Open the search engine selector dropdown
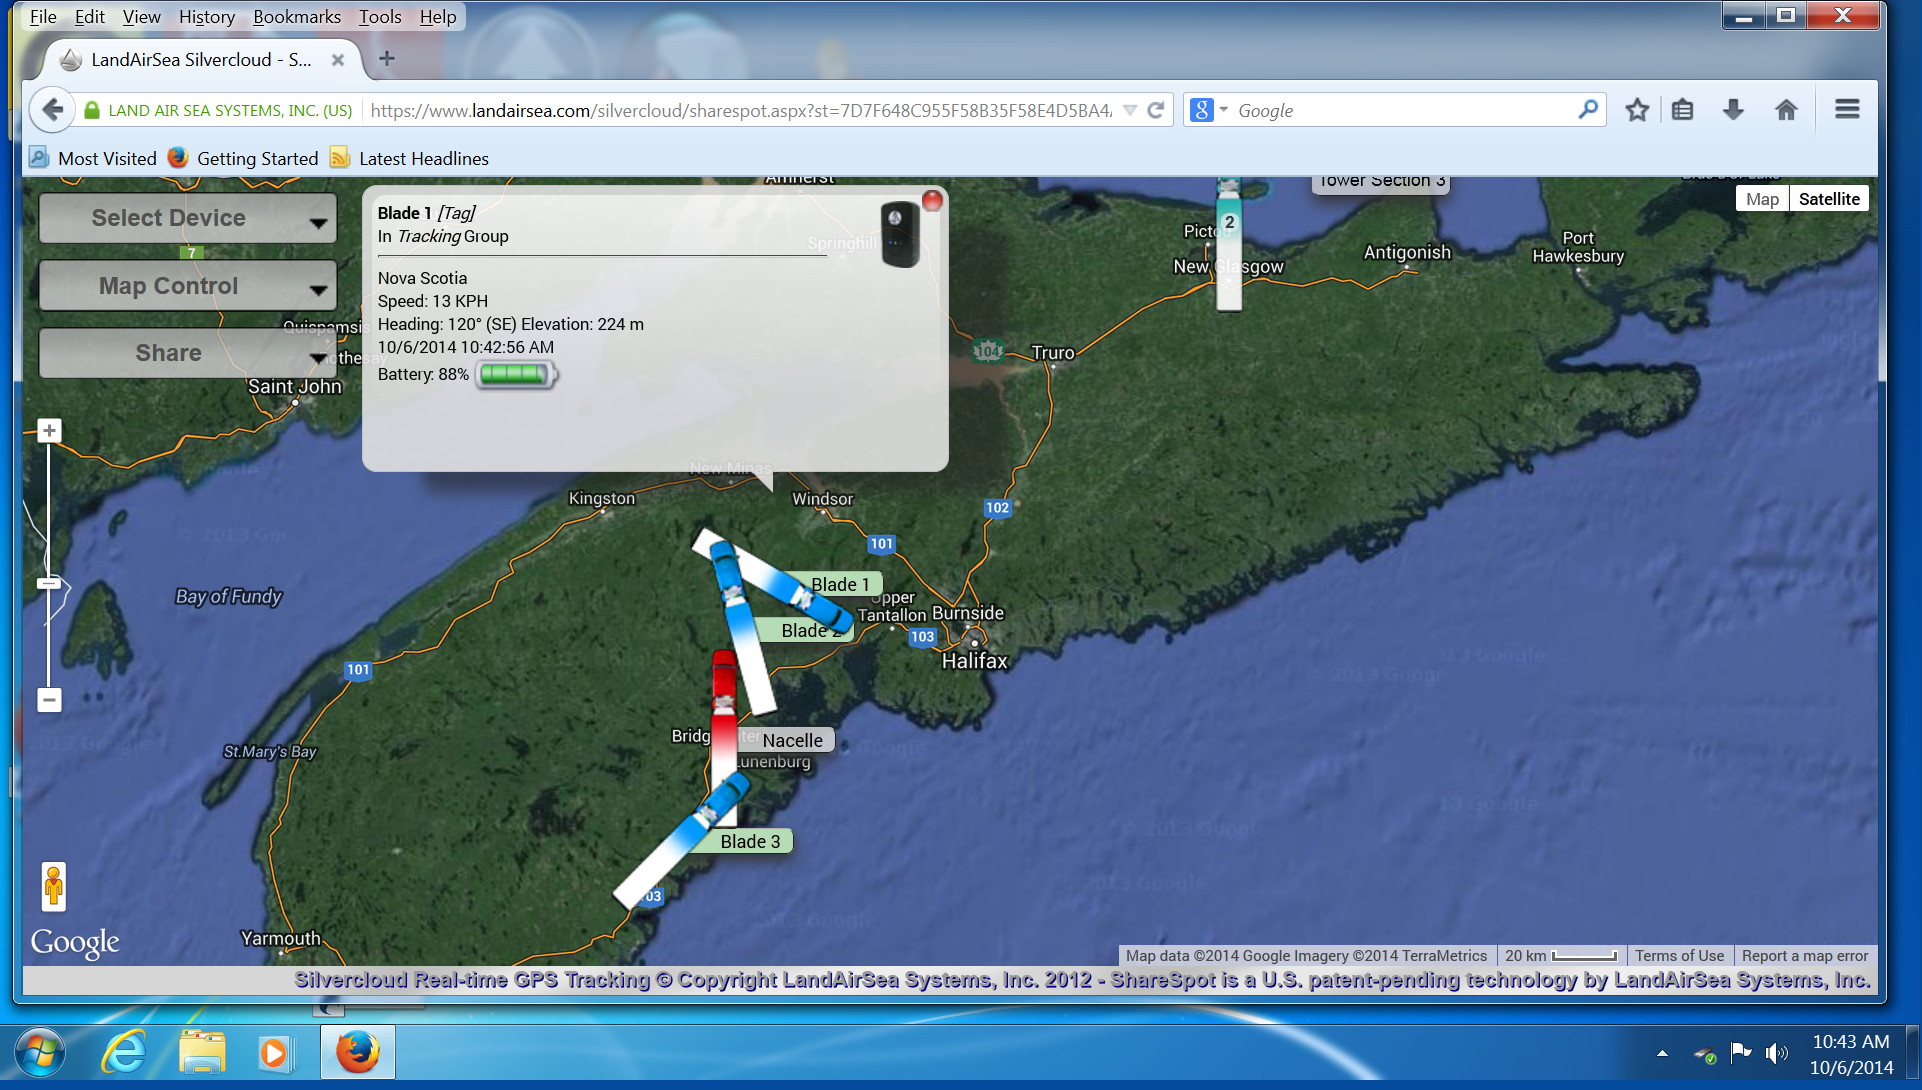 click(x=1208, y=110)
